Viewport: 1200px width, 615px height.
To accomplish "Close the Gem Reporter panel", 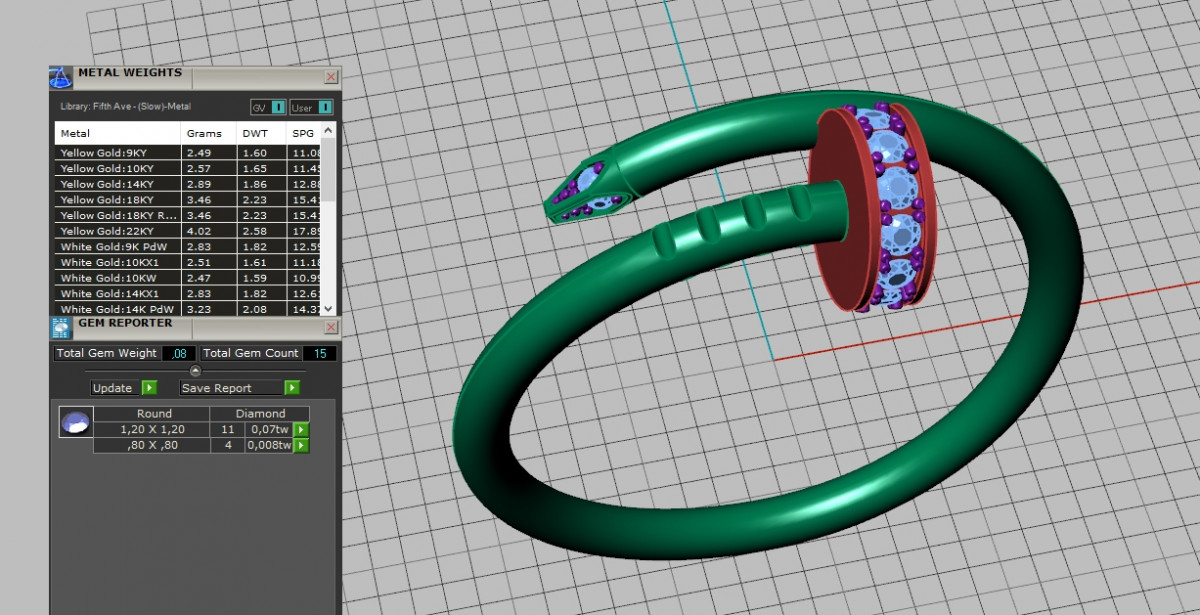I will pyautogui.click(x=331, y=328).
